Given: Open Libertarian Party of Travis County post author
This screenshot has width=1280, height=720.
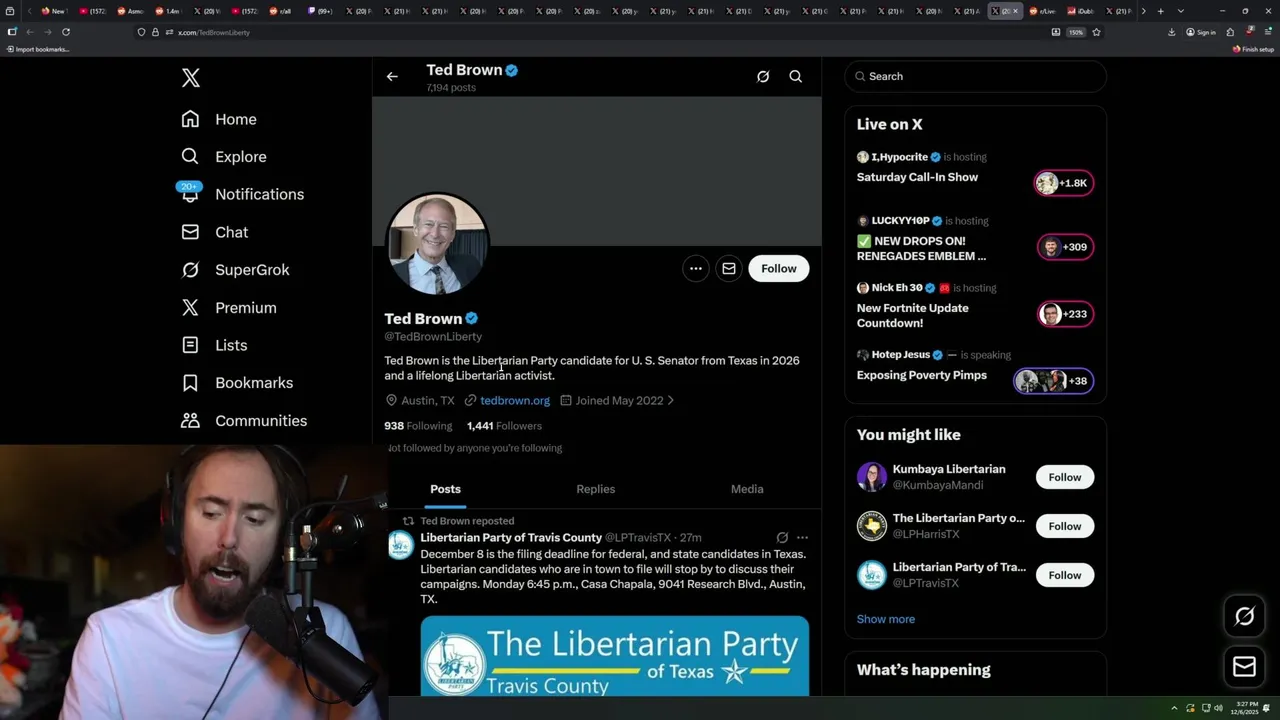Looking at the screenshot, I should click(511, 538).
